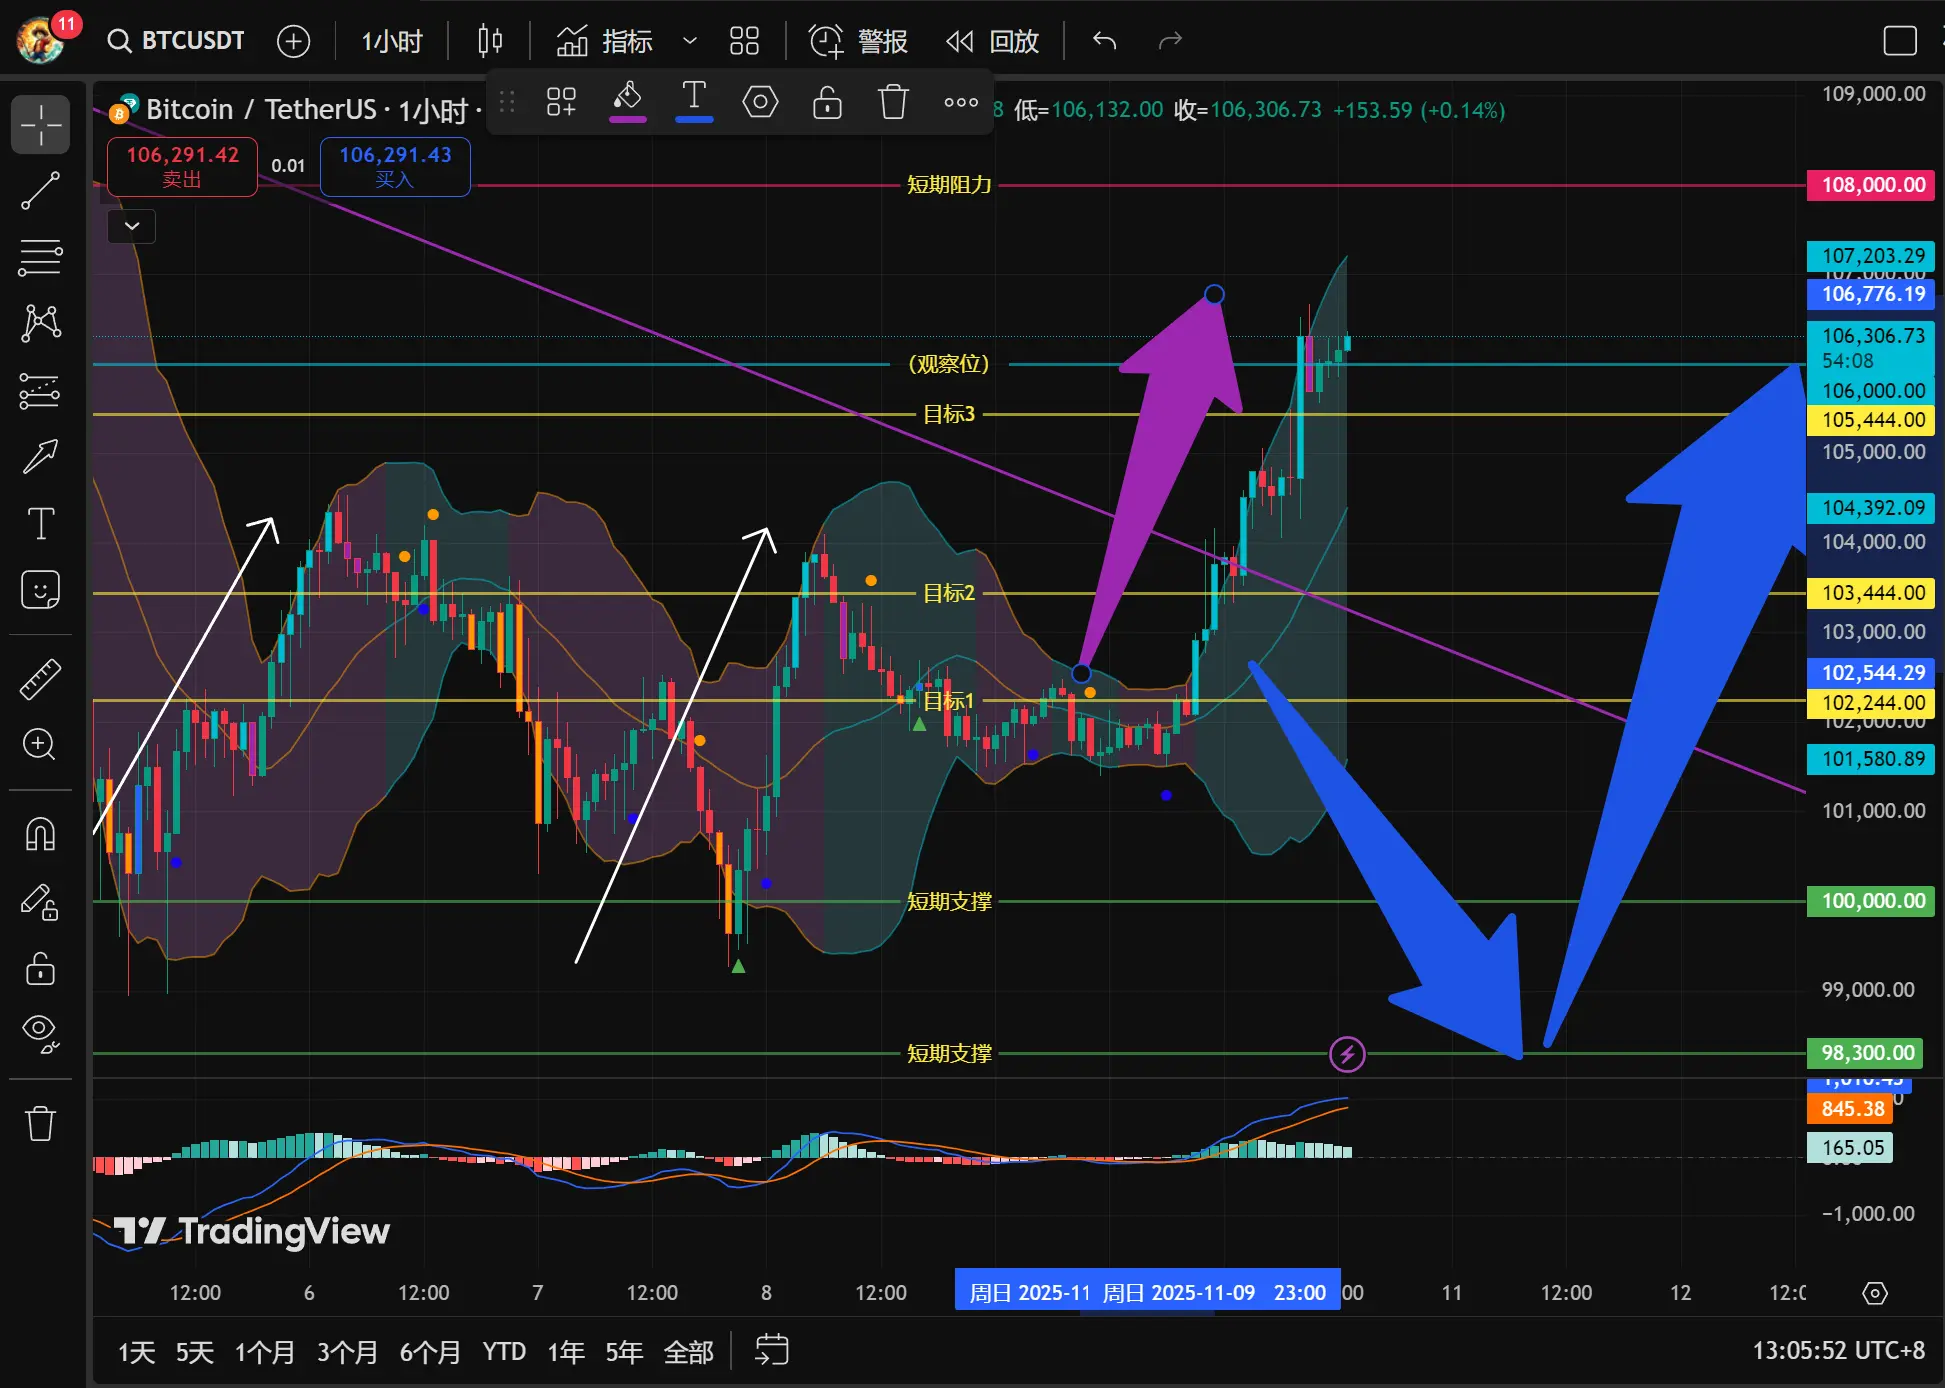Click the trash icon in left sidebar
1945x1388 pixels.
[x=41, y=1123]
